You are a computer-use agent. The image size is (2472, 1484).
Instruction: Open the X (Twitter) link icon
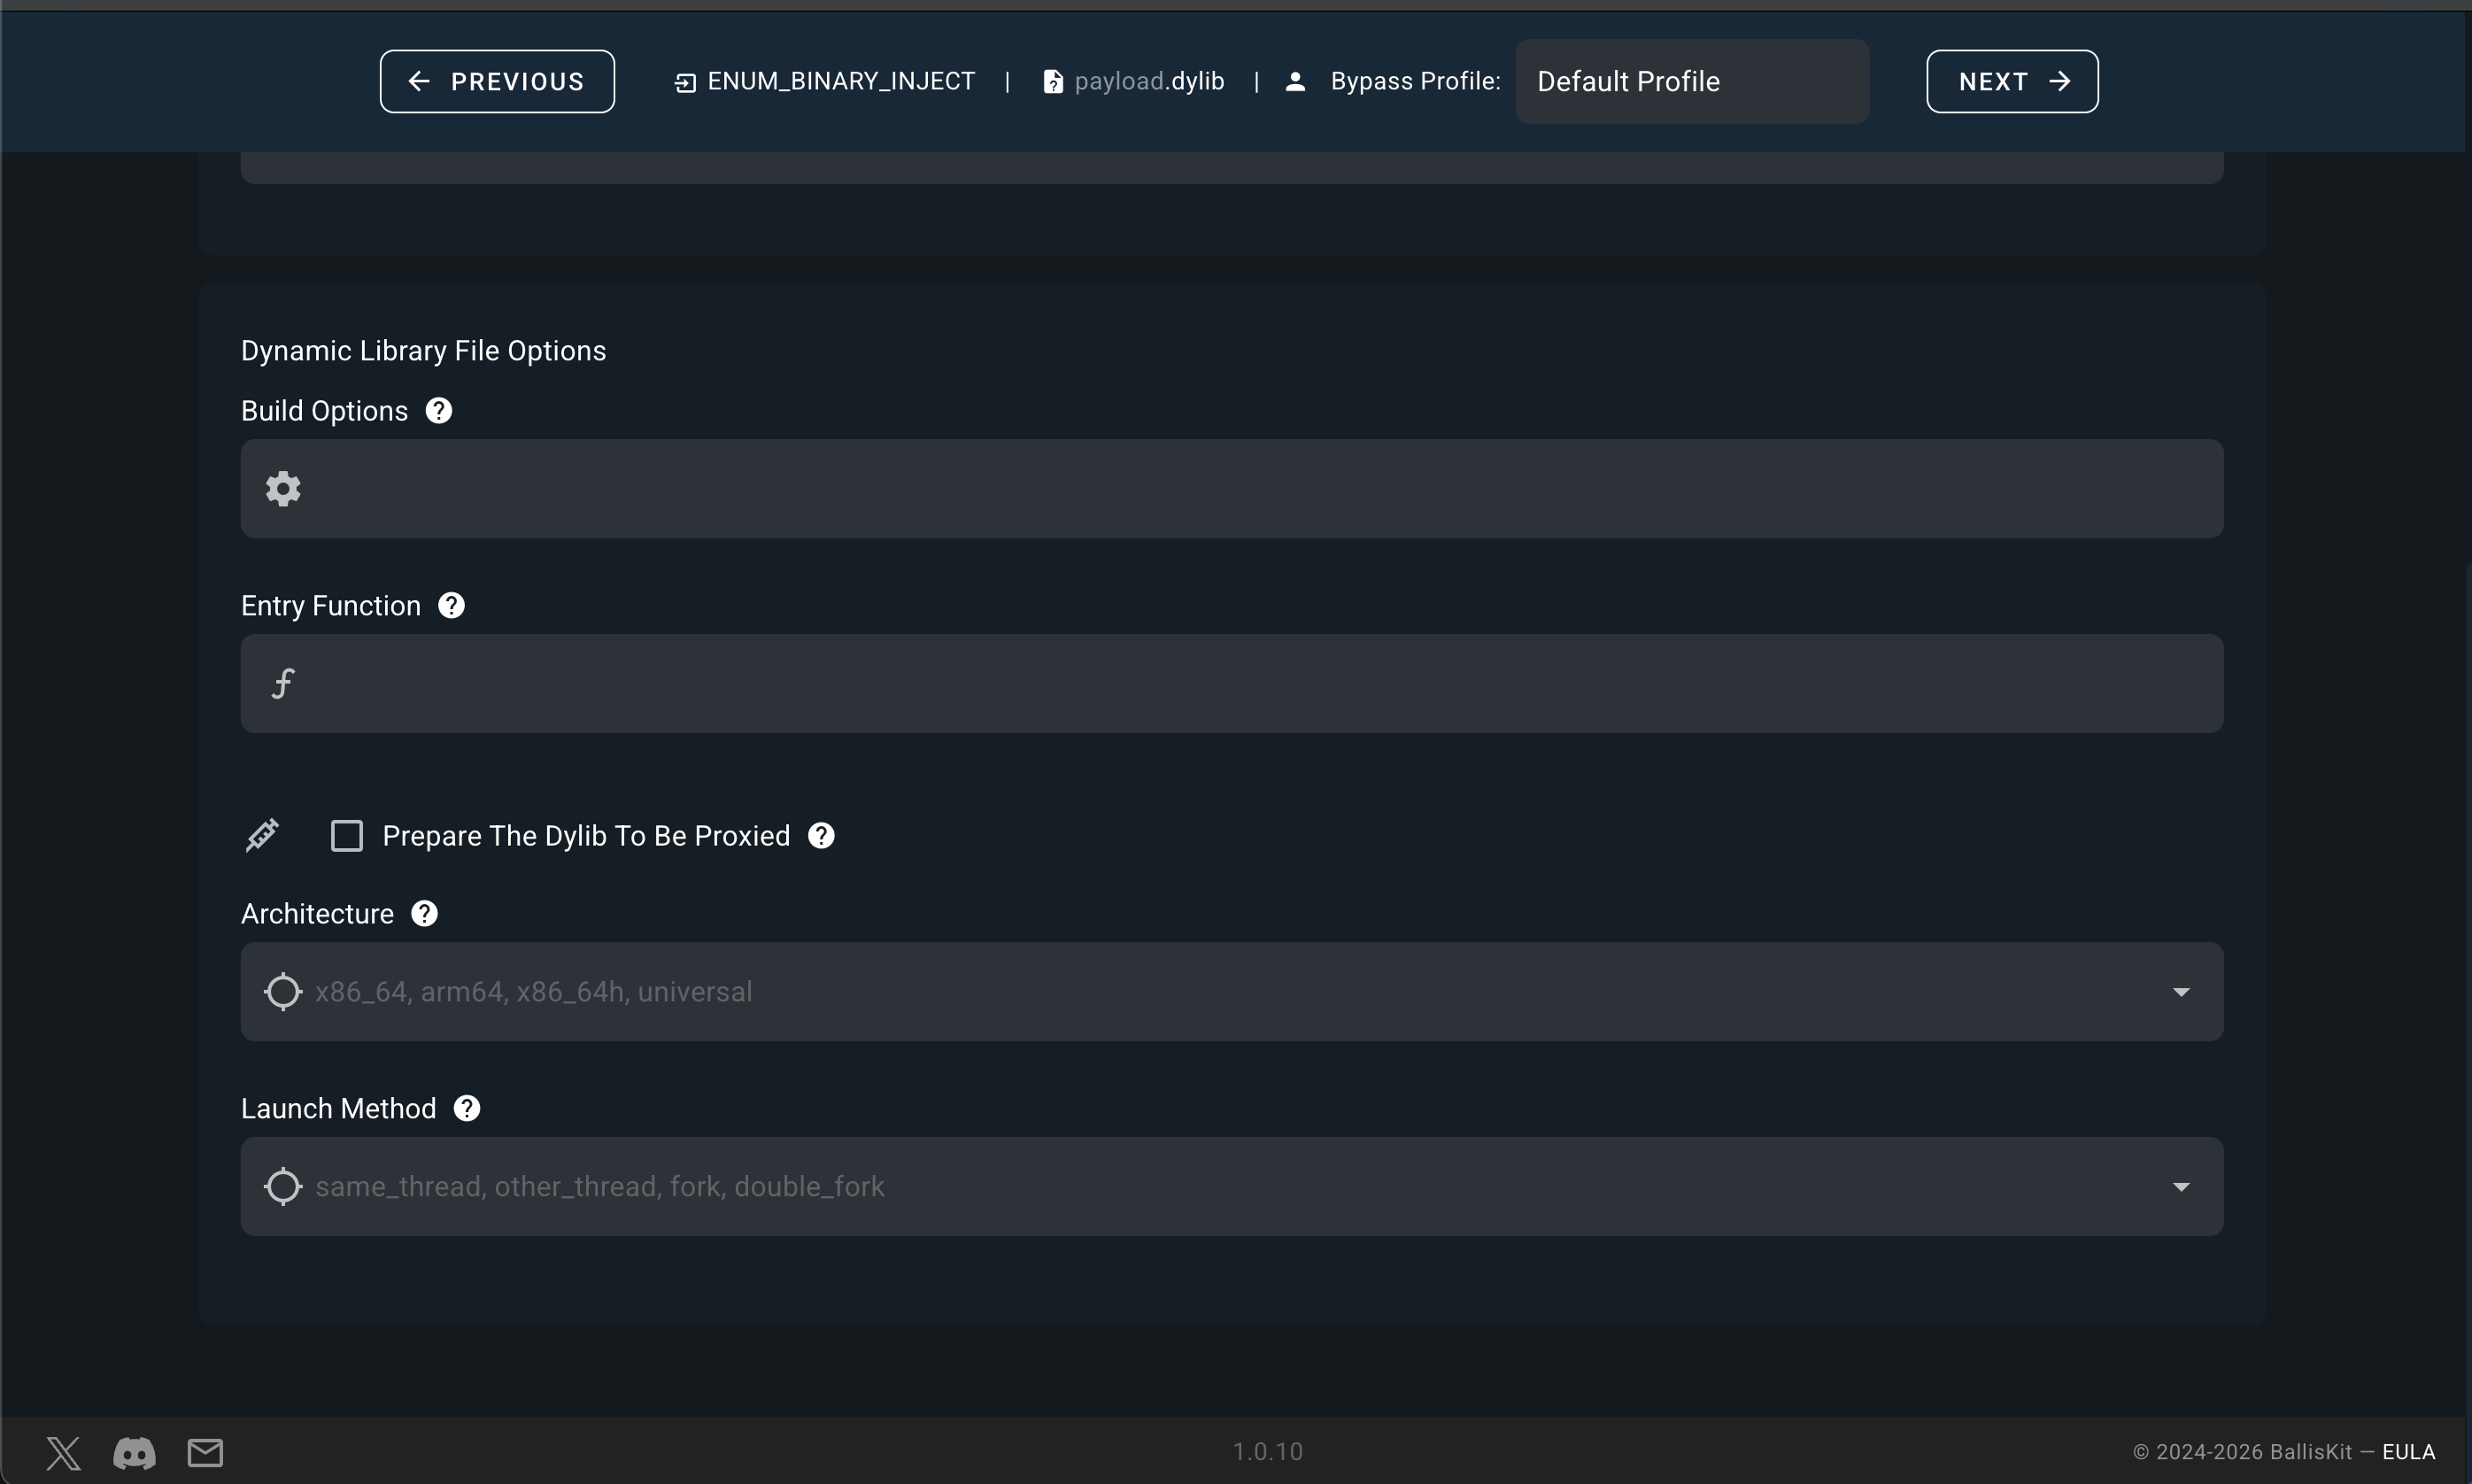point(64,1452)
